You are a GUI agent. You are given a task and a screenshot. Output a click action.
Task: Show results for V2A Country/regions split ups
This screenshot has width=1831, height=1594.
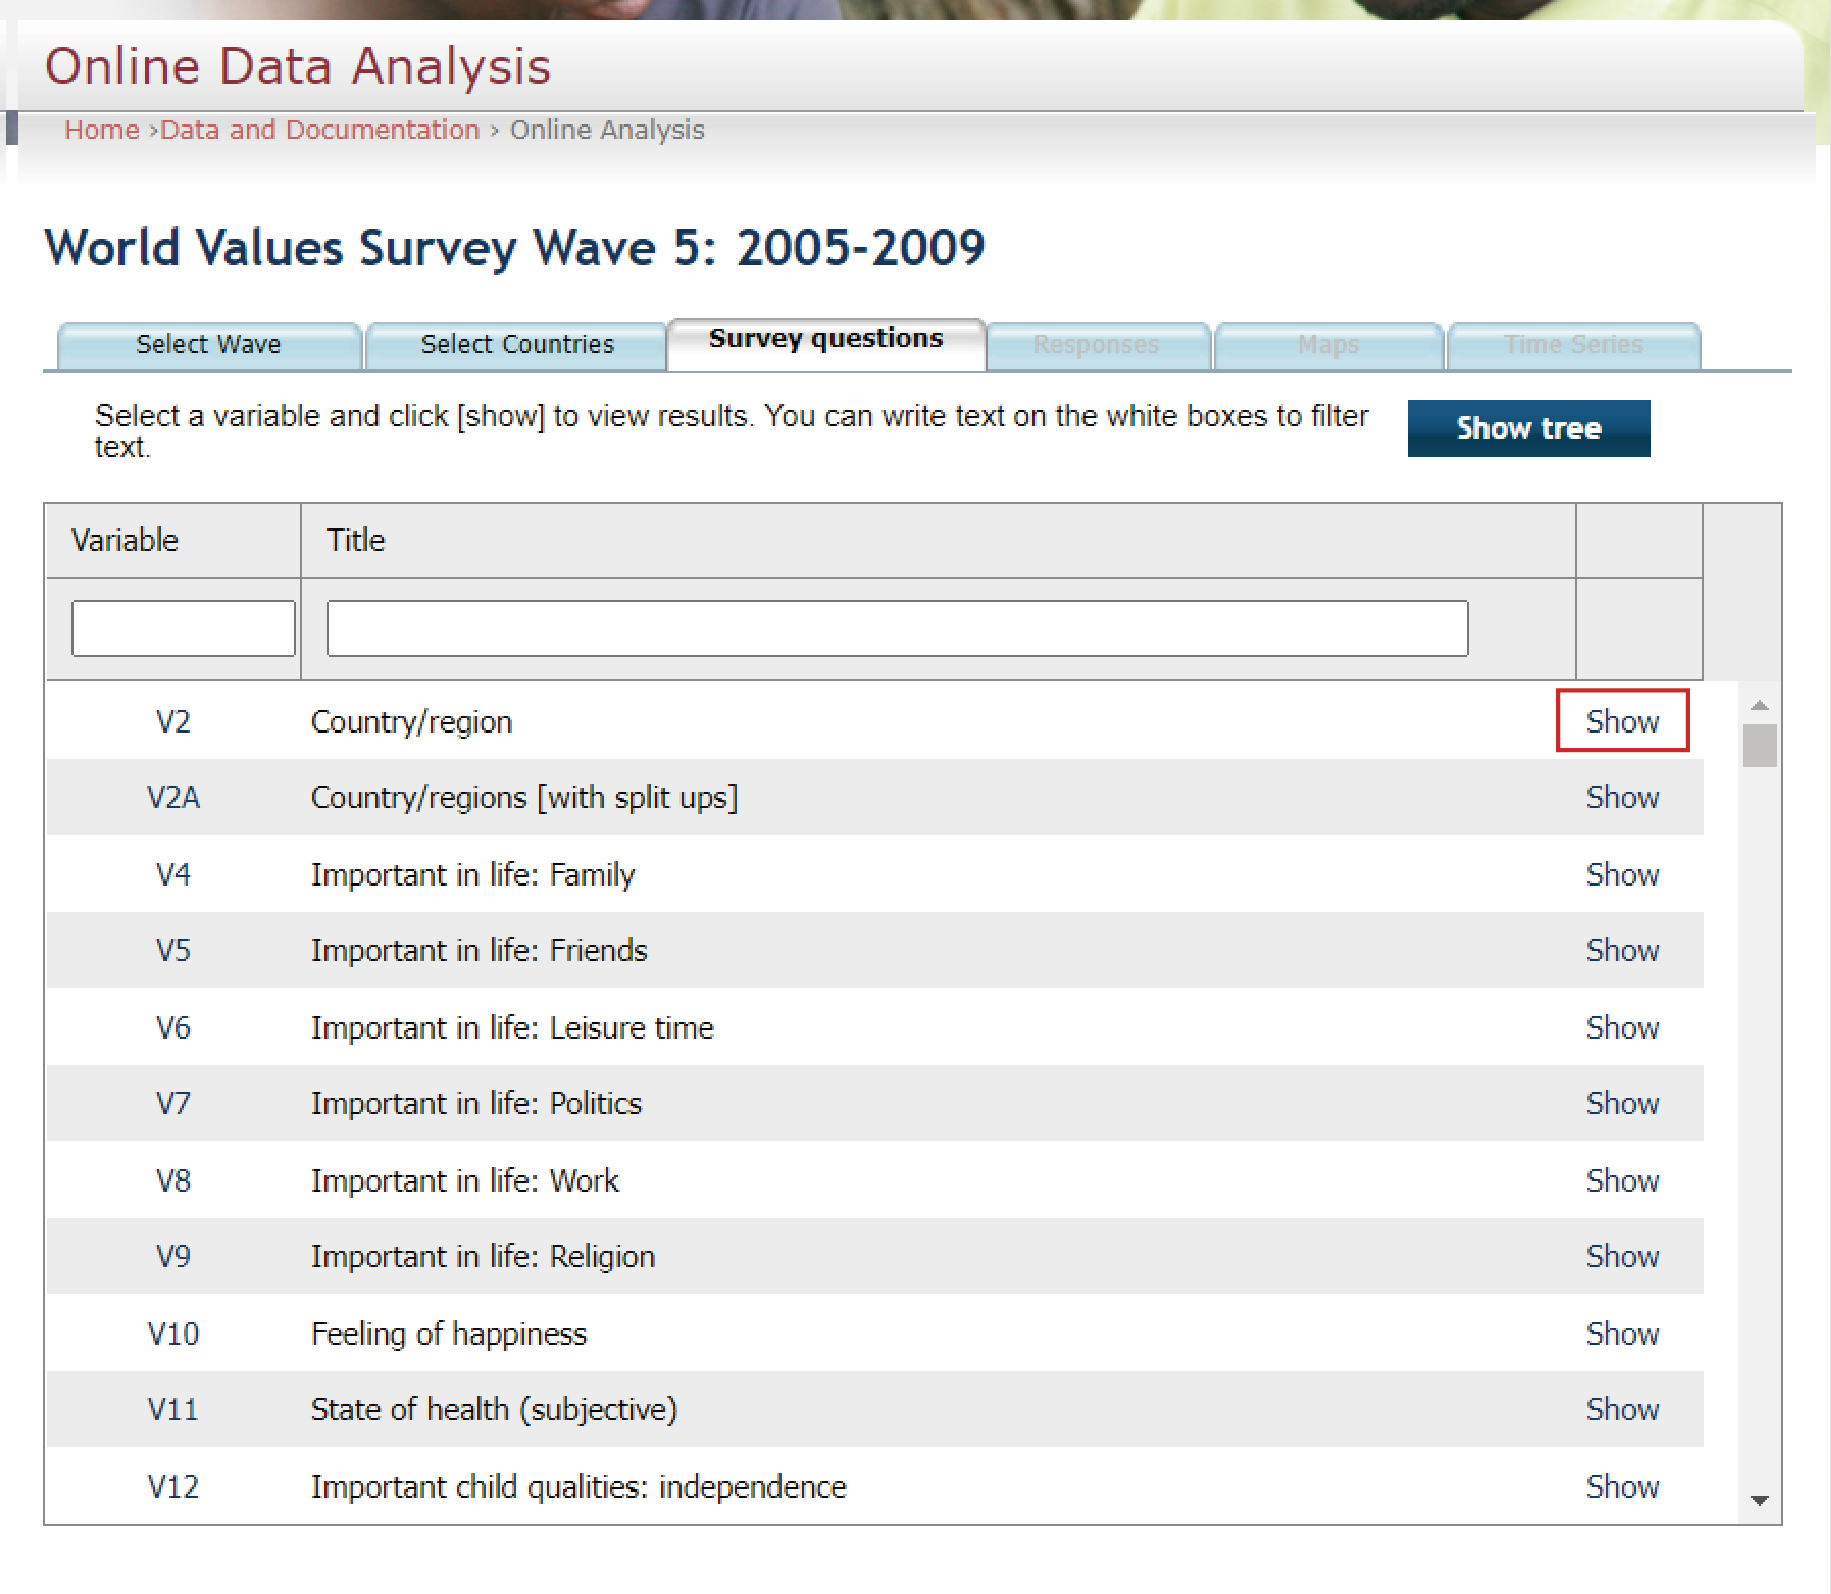click(x=1622, y=797)
